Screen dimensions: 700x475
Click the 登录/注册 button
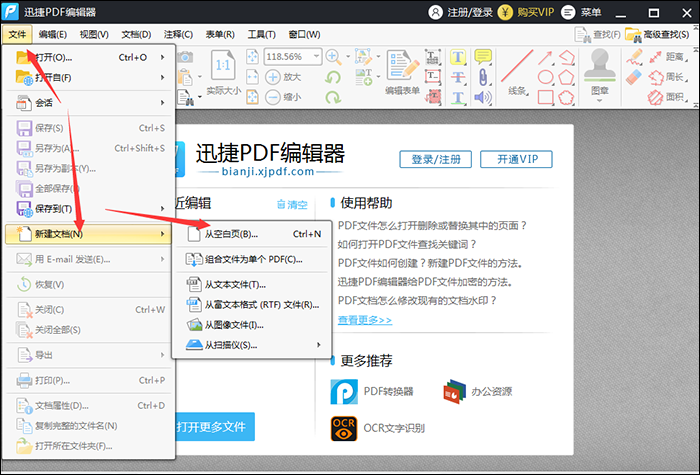(435, 159)
